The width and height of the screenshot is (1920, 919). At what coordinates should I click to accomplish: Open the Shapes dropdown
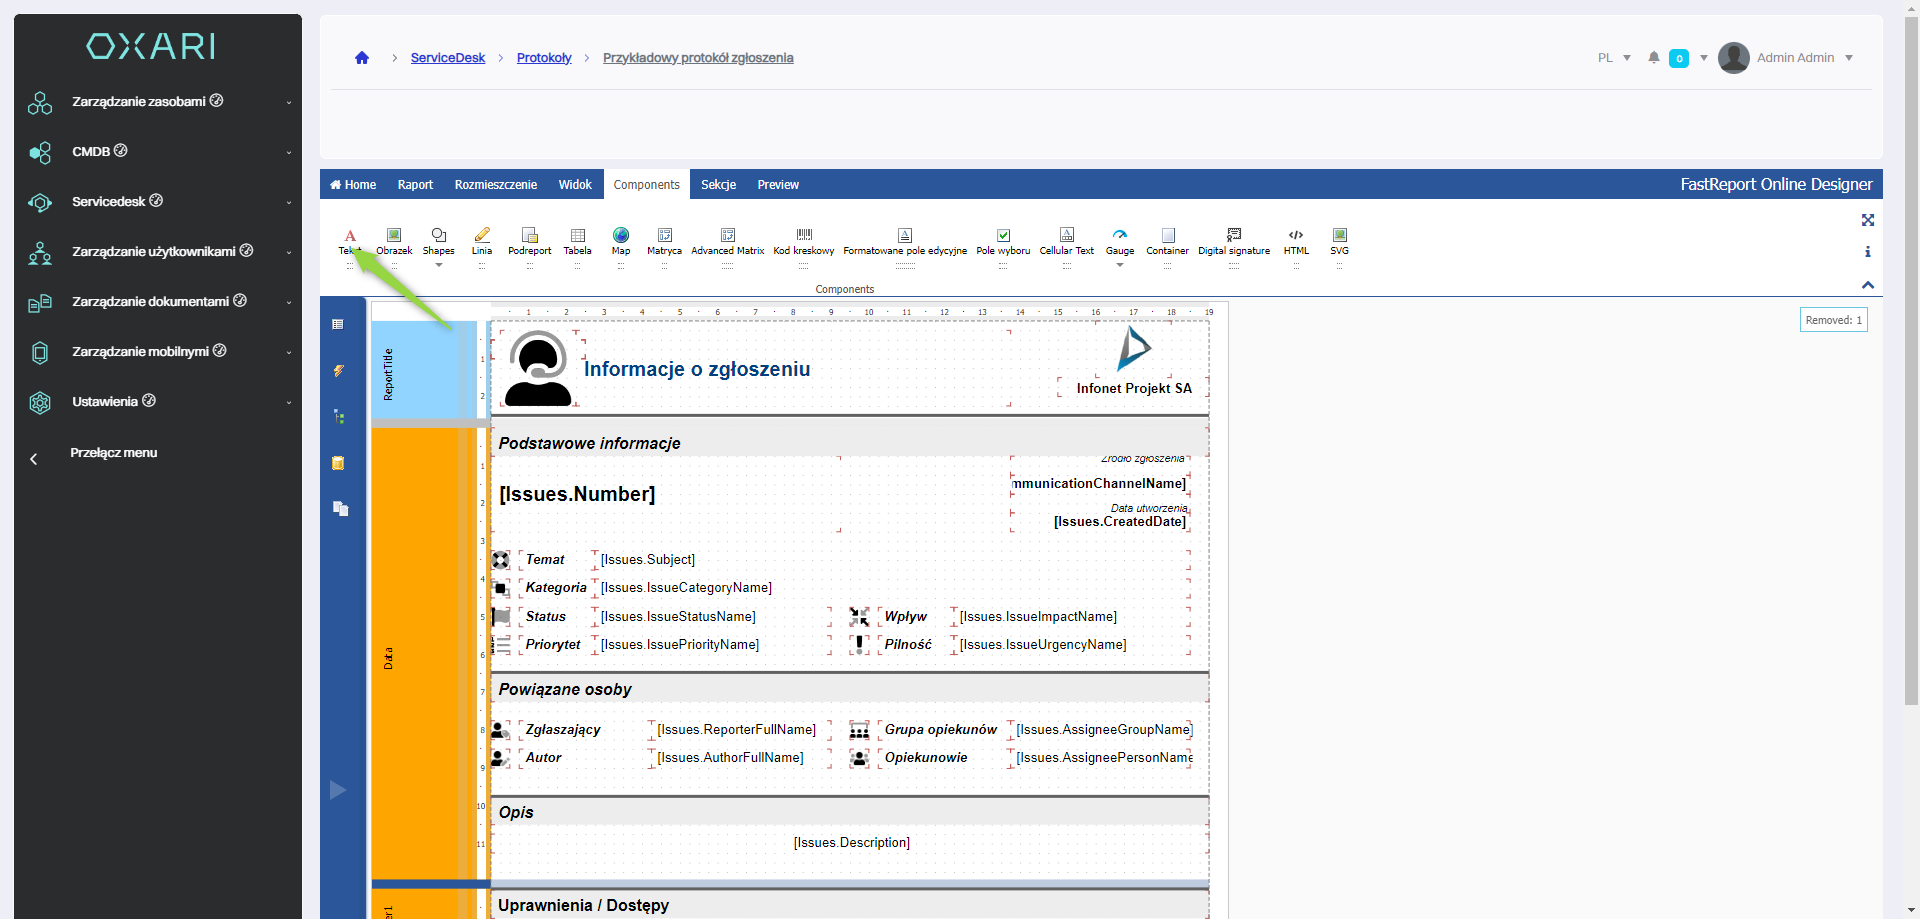438,265
